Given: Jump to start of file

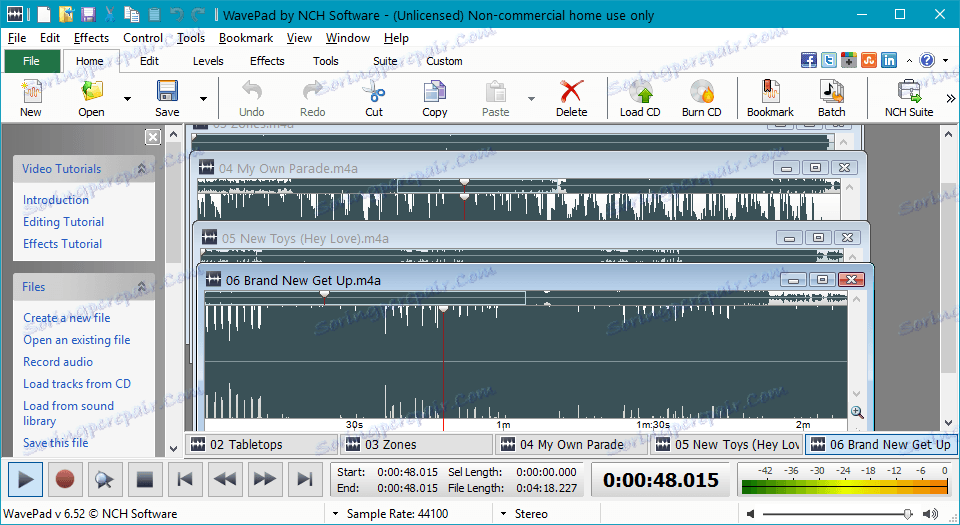Looking at the screenshot, I should (185, 479).
